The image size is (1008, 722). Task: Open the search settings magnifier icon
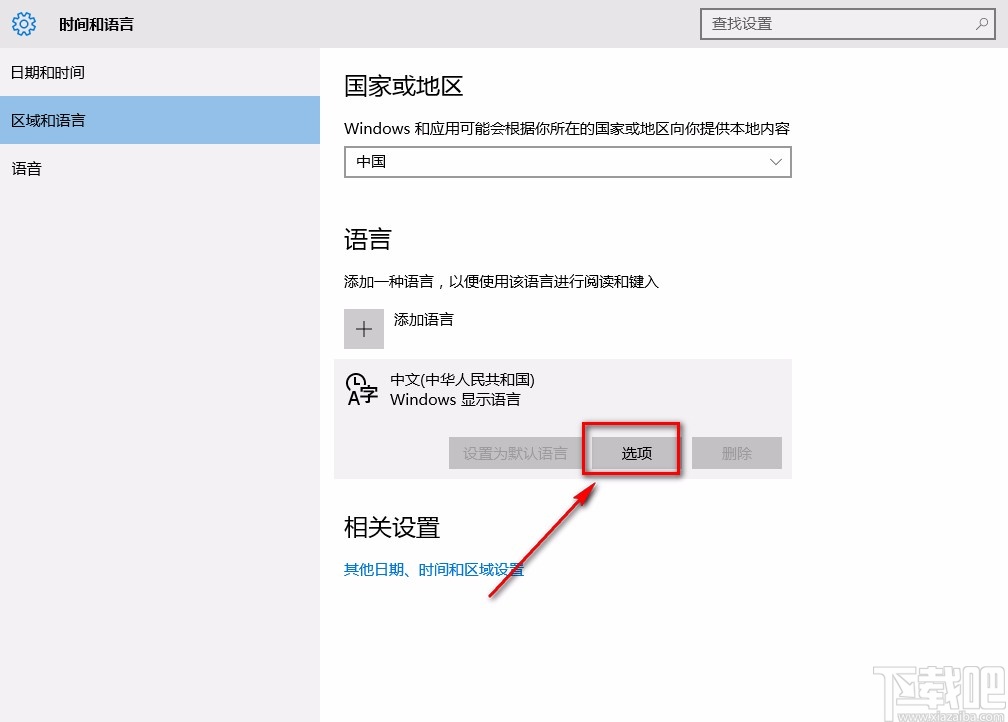click(x=981, y=23)
